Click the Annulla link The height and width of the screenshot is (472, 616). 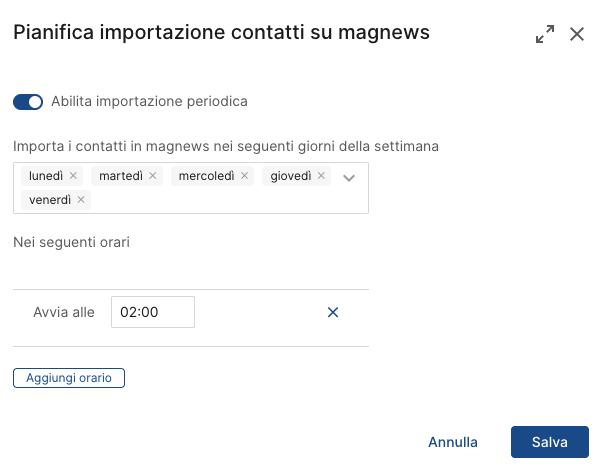click(453, 442)
